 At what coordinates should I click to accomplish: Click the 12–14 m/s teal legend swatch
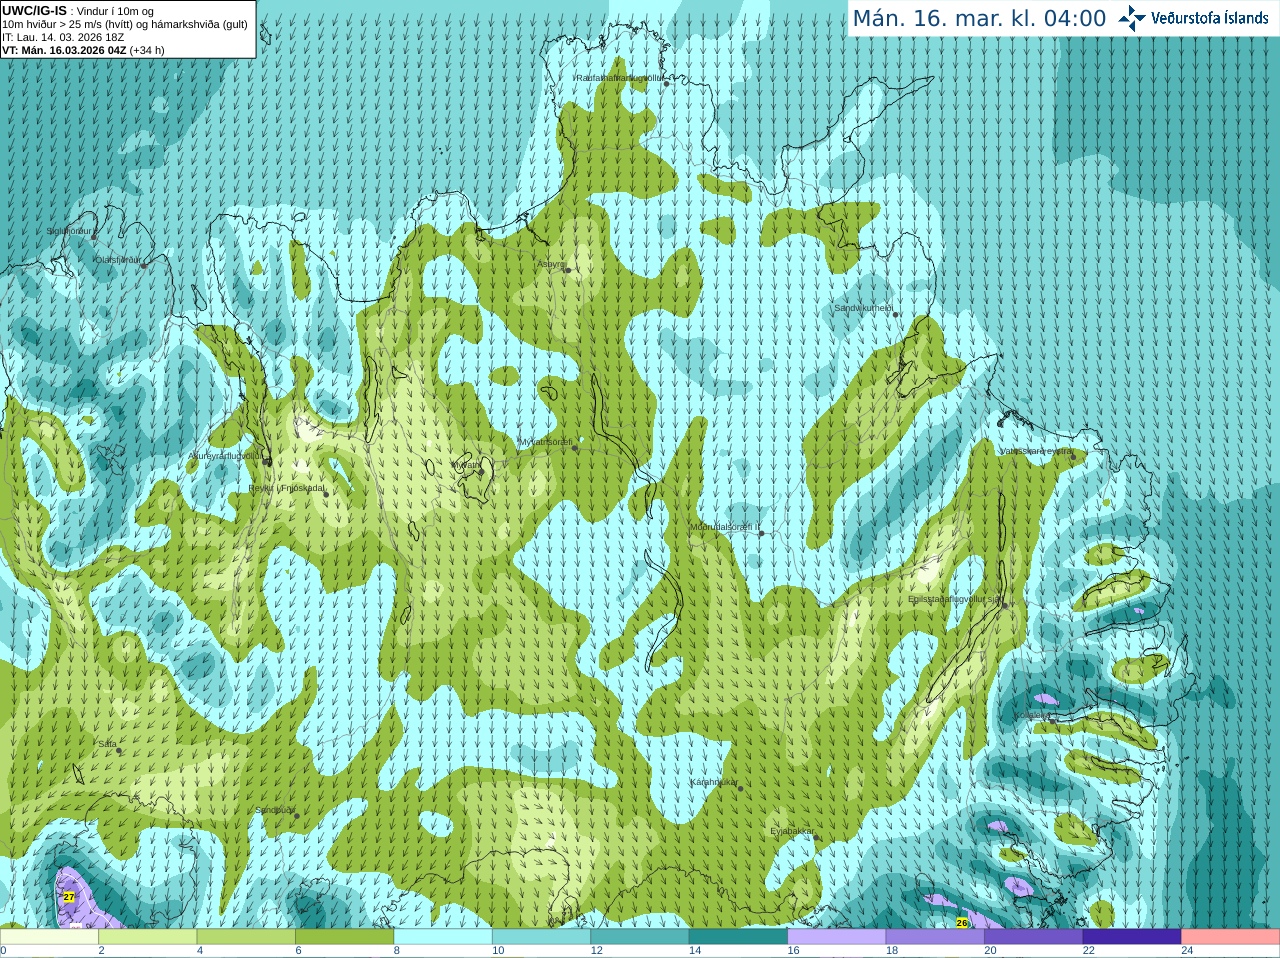[640, 937]
